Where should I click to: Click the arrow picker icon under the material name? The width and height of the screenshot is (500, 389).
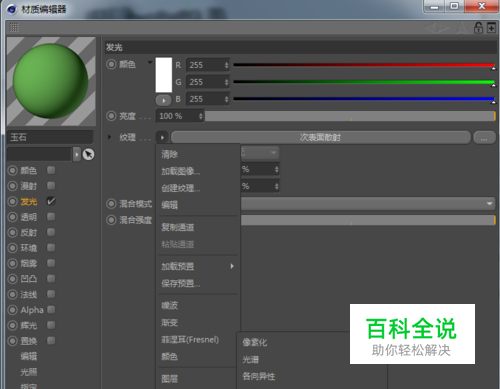tap(88, 154)
